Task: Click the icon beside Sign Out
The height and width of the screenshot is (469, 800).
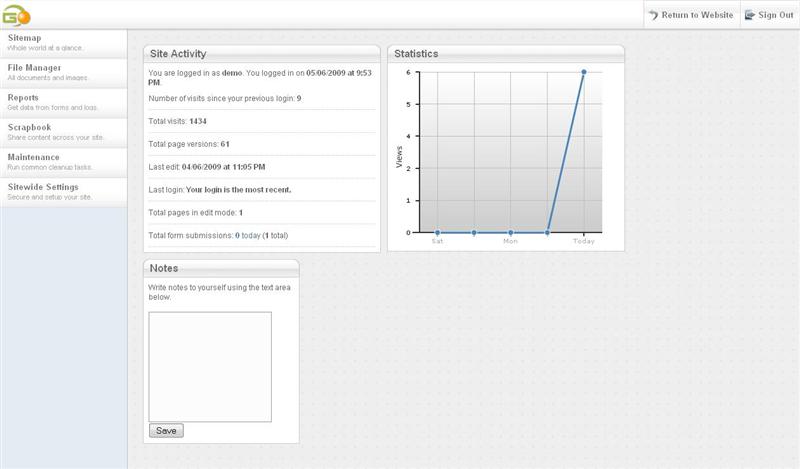Action: coord(750,15)
